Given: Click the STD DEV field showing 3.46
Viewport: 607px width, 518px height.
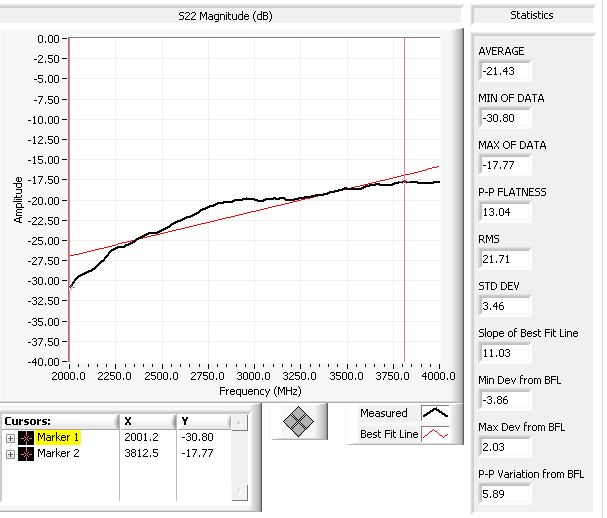Looking at the screenshot, I should 505,306.
